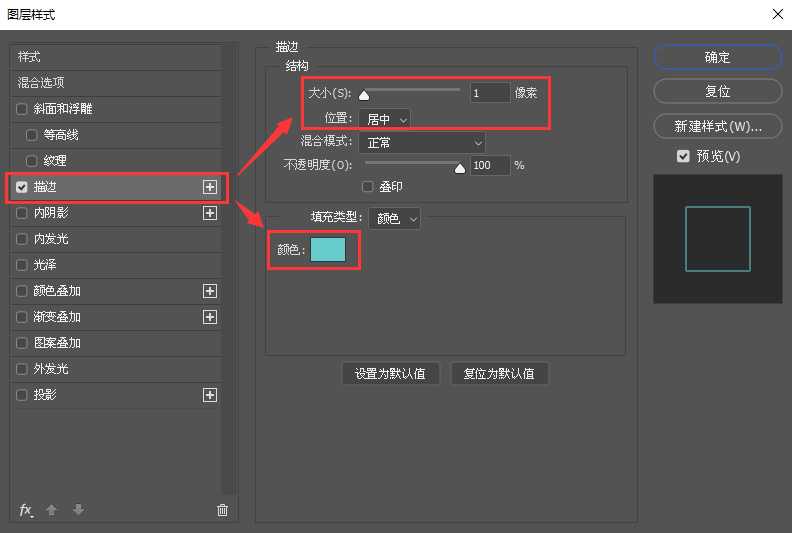Click the plus icon beside 投影
Viewport: 792px width, 533px height.
pos(210,395)
